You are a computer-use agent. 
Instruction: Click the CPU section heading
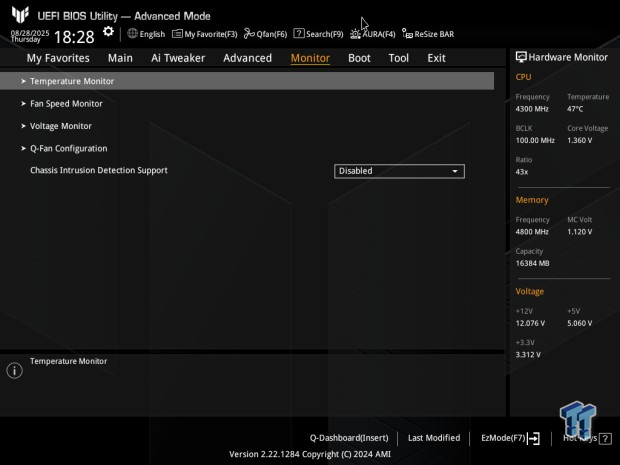[523, 77]
